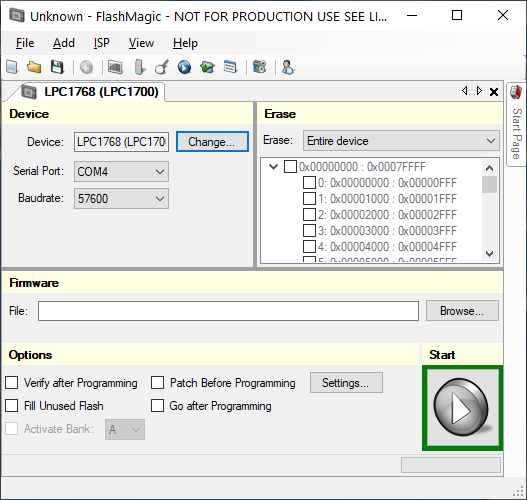Click the Start Page side panel icon

516,92
